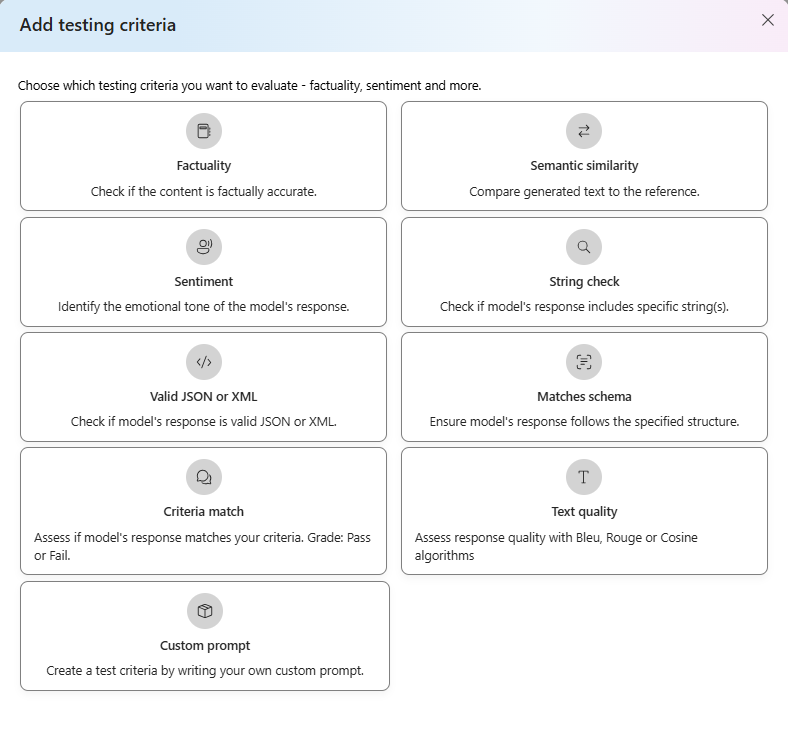Click the Factuality notebook icon

coord(204,131)
